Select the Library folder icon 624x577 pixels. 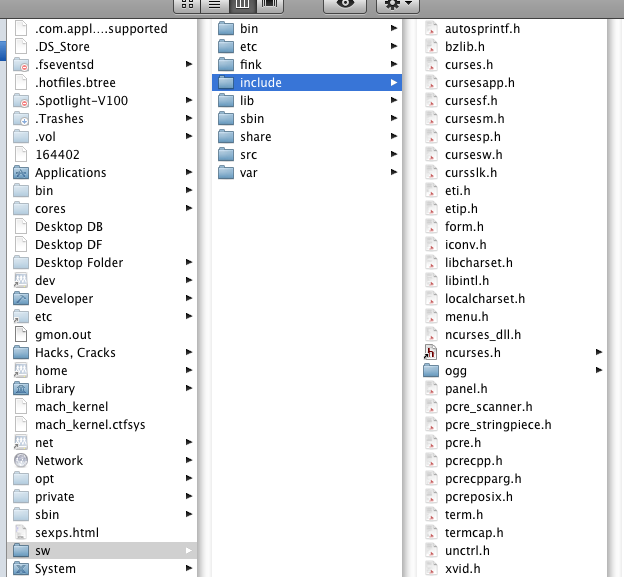(x=21, y=388)
